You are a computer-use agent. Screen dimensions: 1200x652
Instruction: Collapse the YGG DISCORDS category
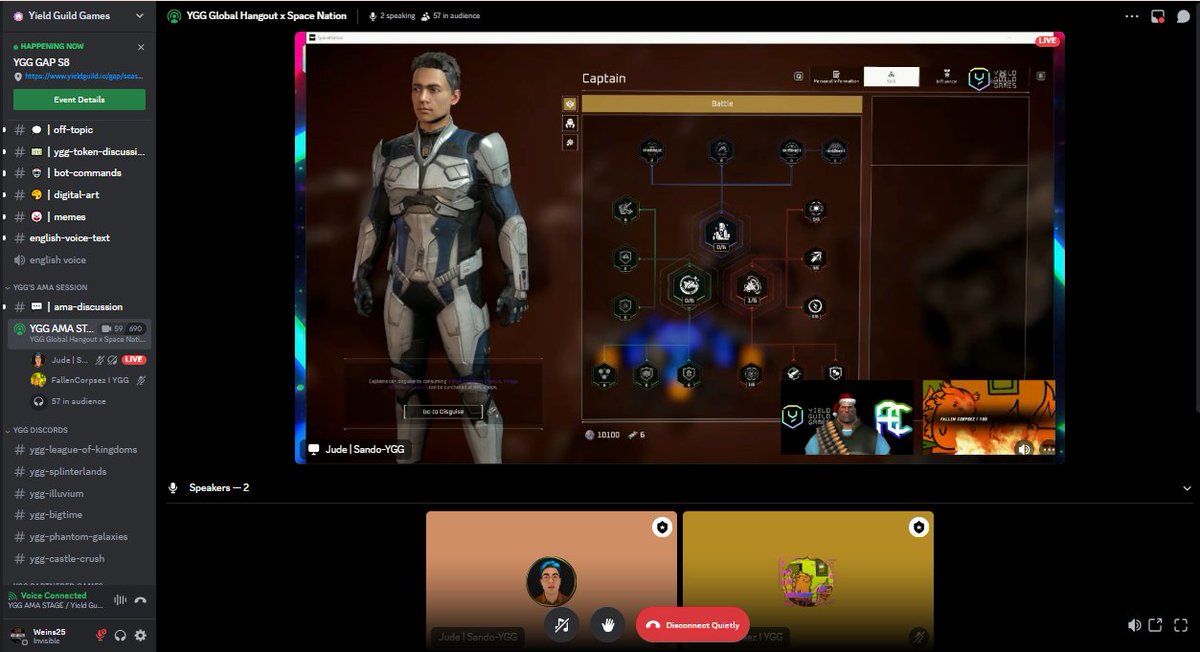click(x=37, y=430)
